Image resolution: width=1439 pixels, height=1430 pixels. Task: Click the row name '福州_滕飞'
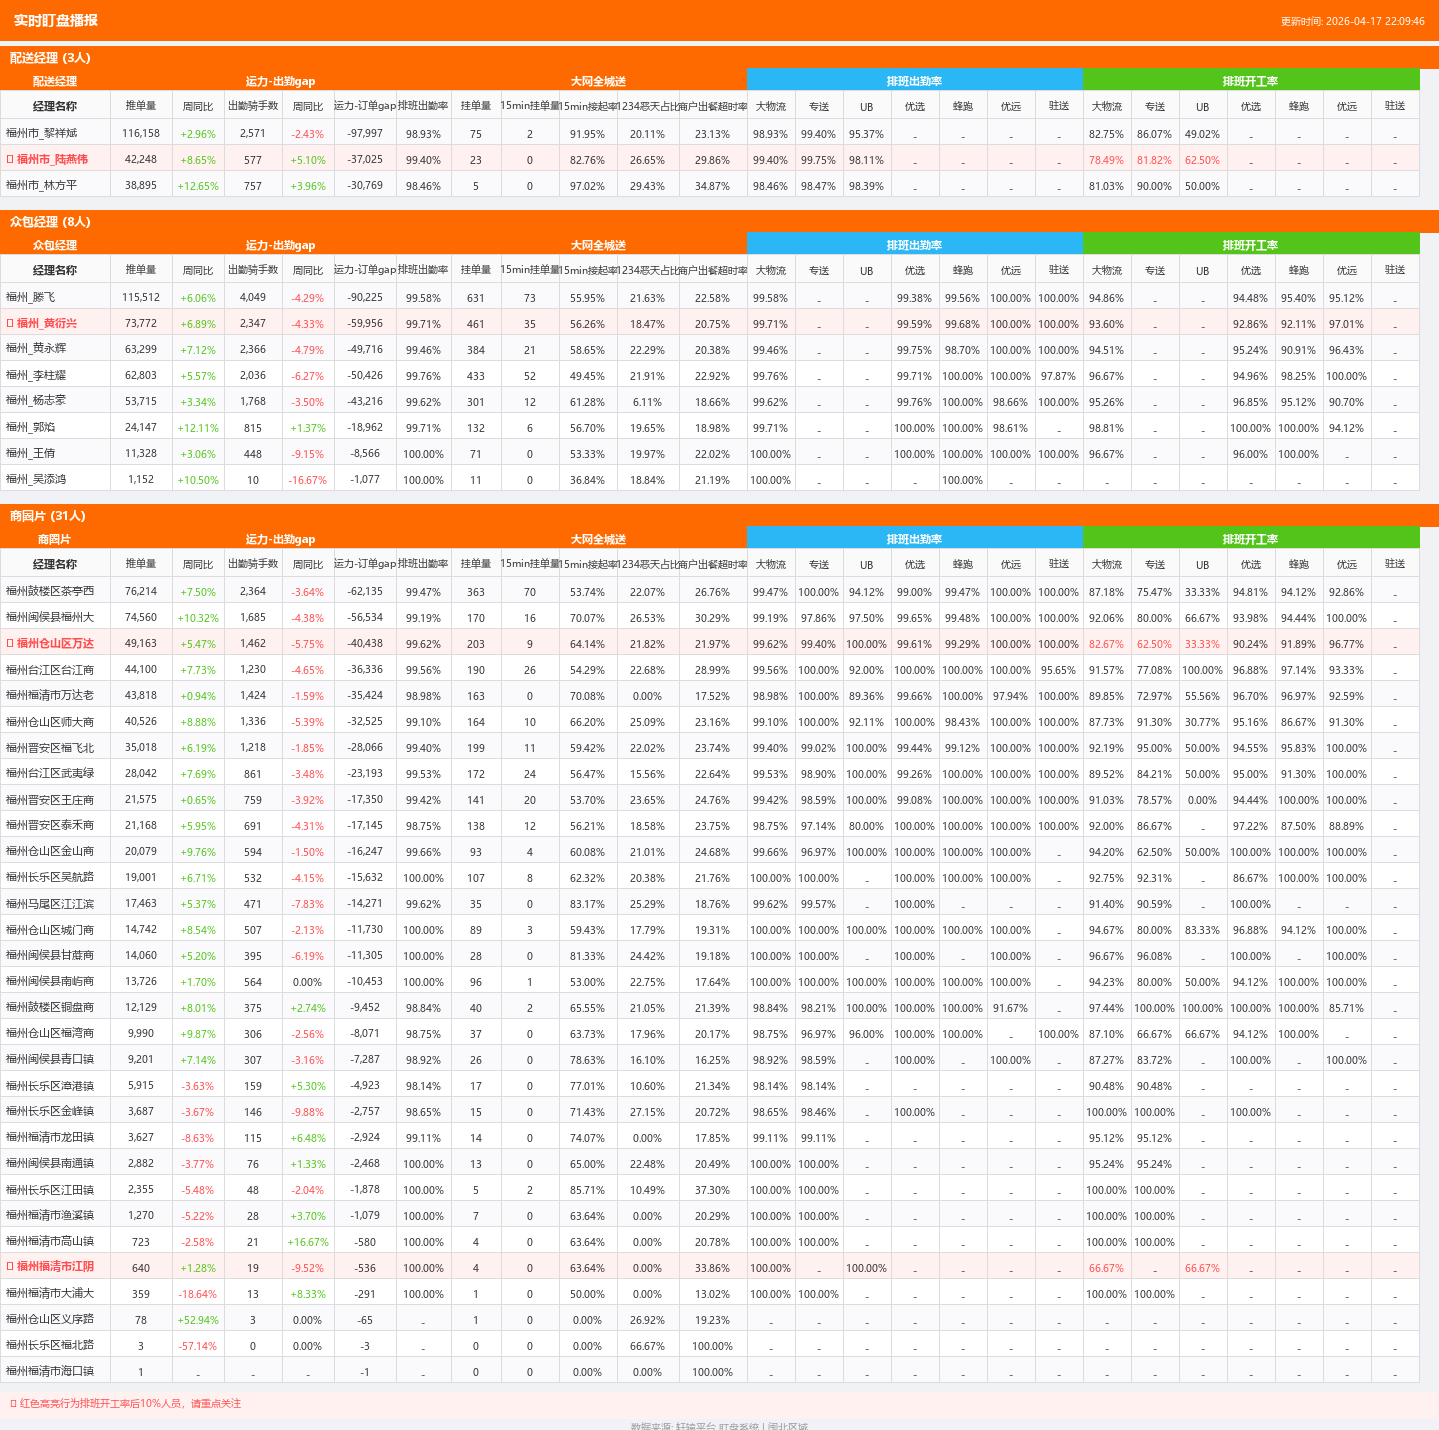31,297
